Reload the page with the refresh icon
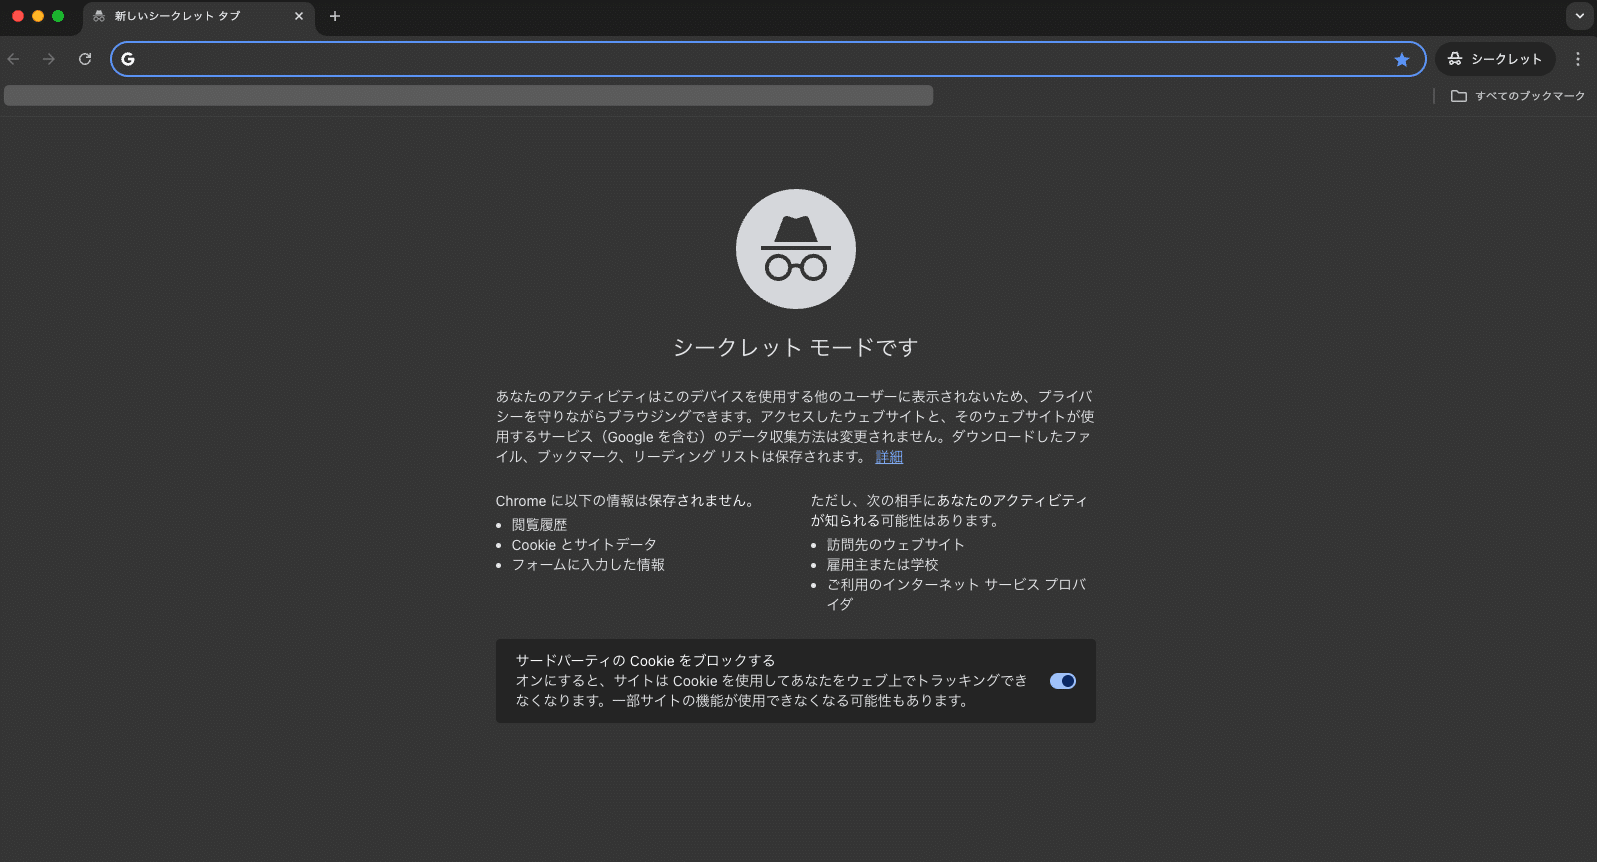Screen dimensions: 1597x862 point(85,59)
